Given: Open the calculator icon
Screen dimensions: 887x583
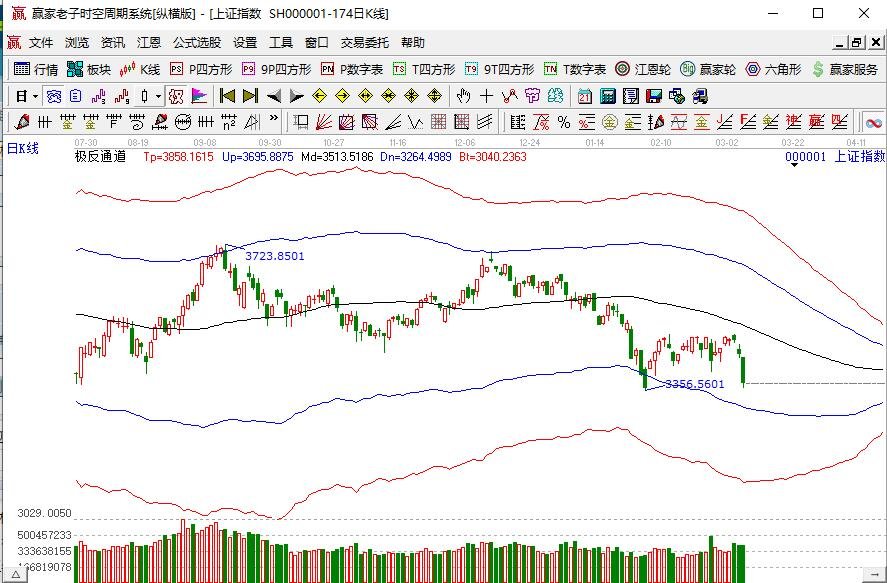Looking at the screenshot, I should point(608,96).
